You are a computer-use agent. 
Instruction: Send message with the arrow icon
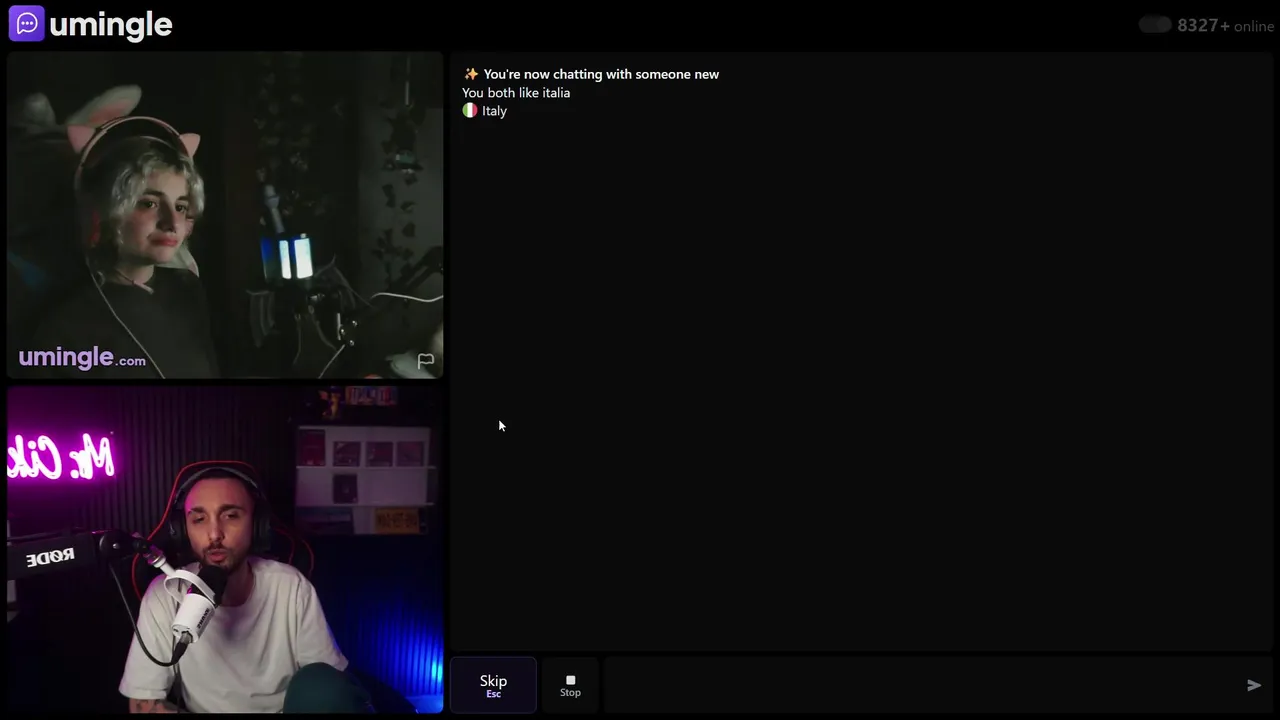click(x=1254, y=685)
